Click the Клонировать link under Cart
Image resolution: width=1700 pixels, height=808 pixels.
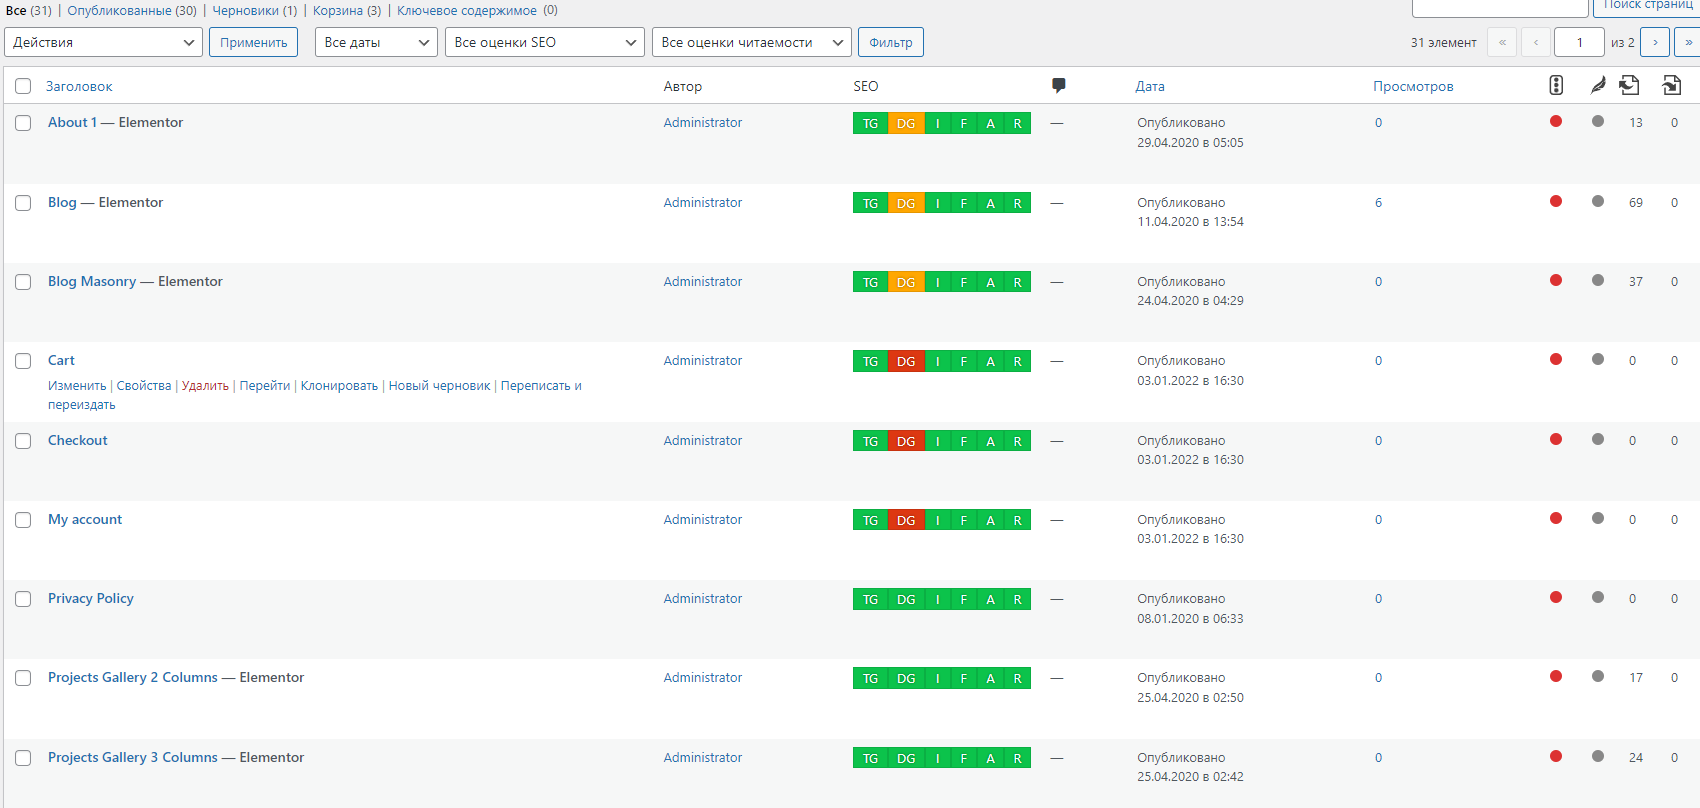click(339, 386)
